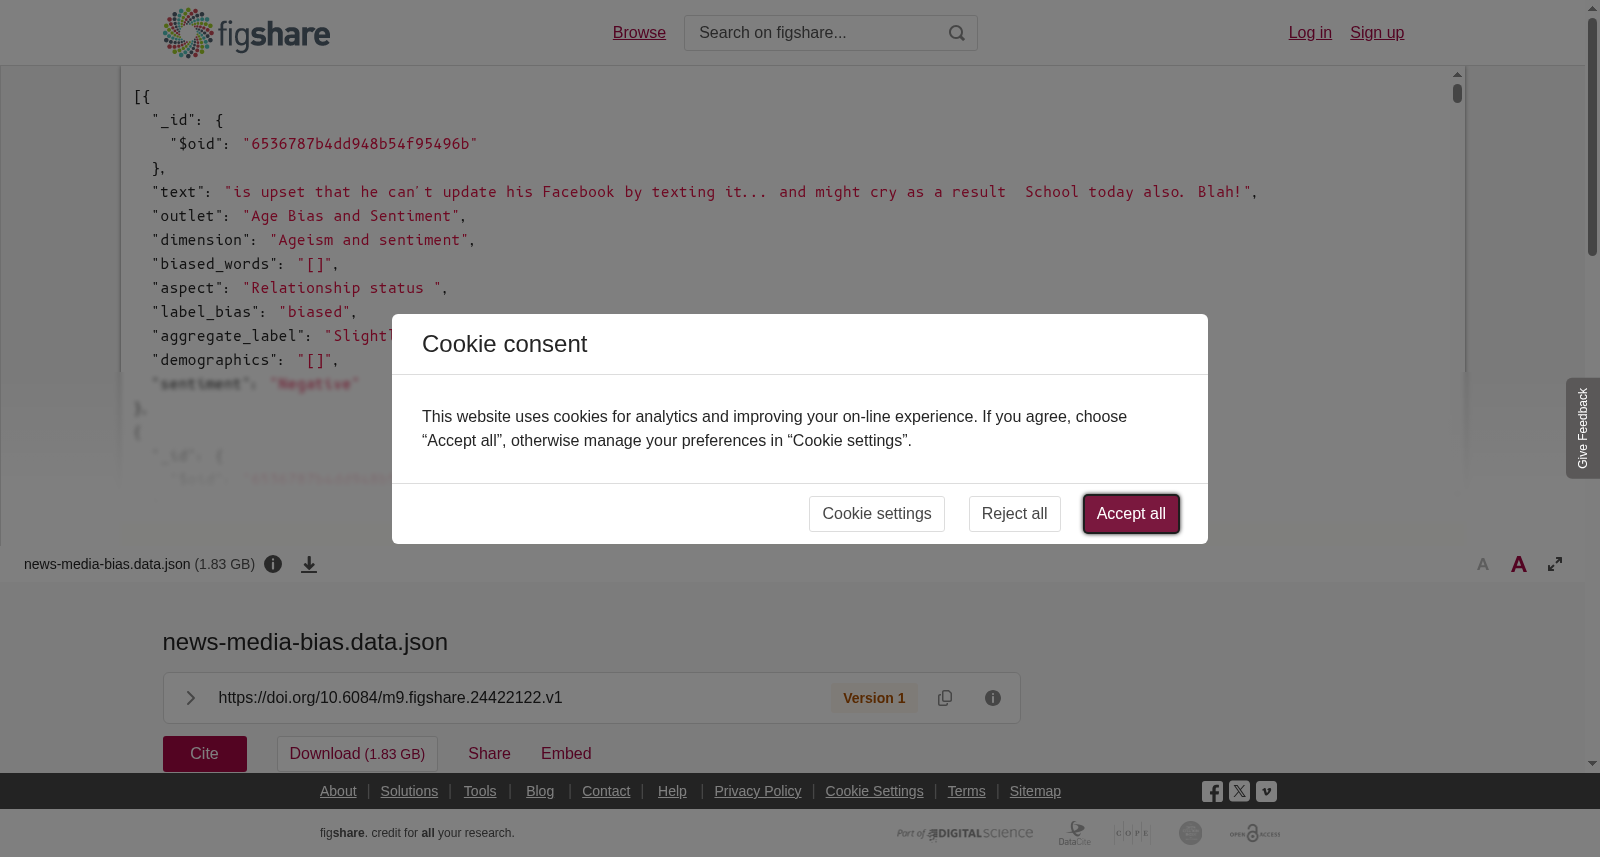Image resolution: width=1600 pixels, height=857 pixels.
Task: Open the Help footer link
Action: (x=672, y=791)
